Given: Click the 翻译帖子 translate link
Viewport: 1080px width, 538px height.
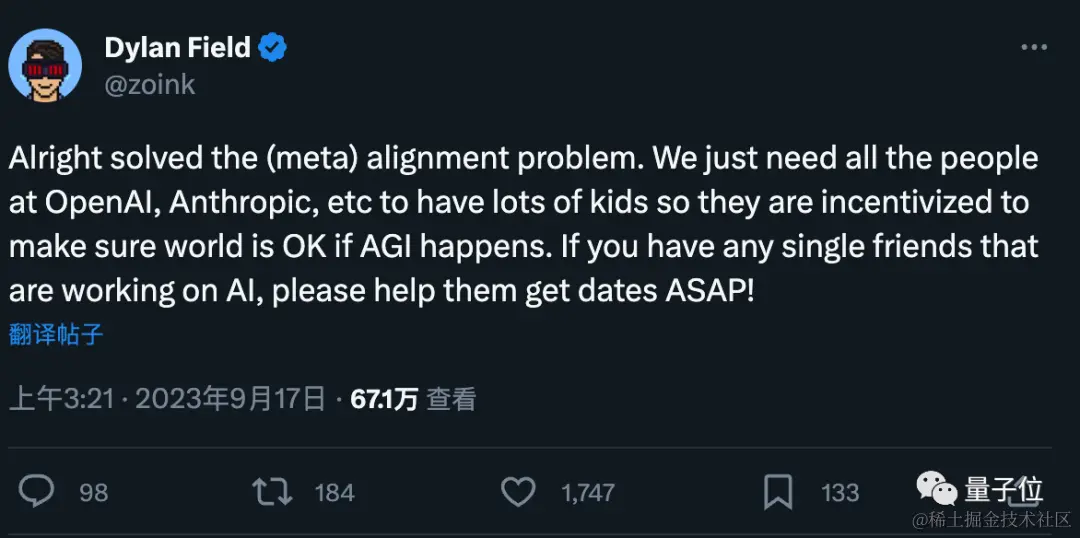Looking at the screenshot, I should [x=56, y=334].
